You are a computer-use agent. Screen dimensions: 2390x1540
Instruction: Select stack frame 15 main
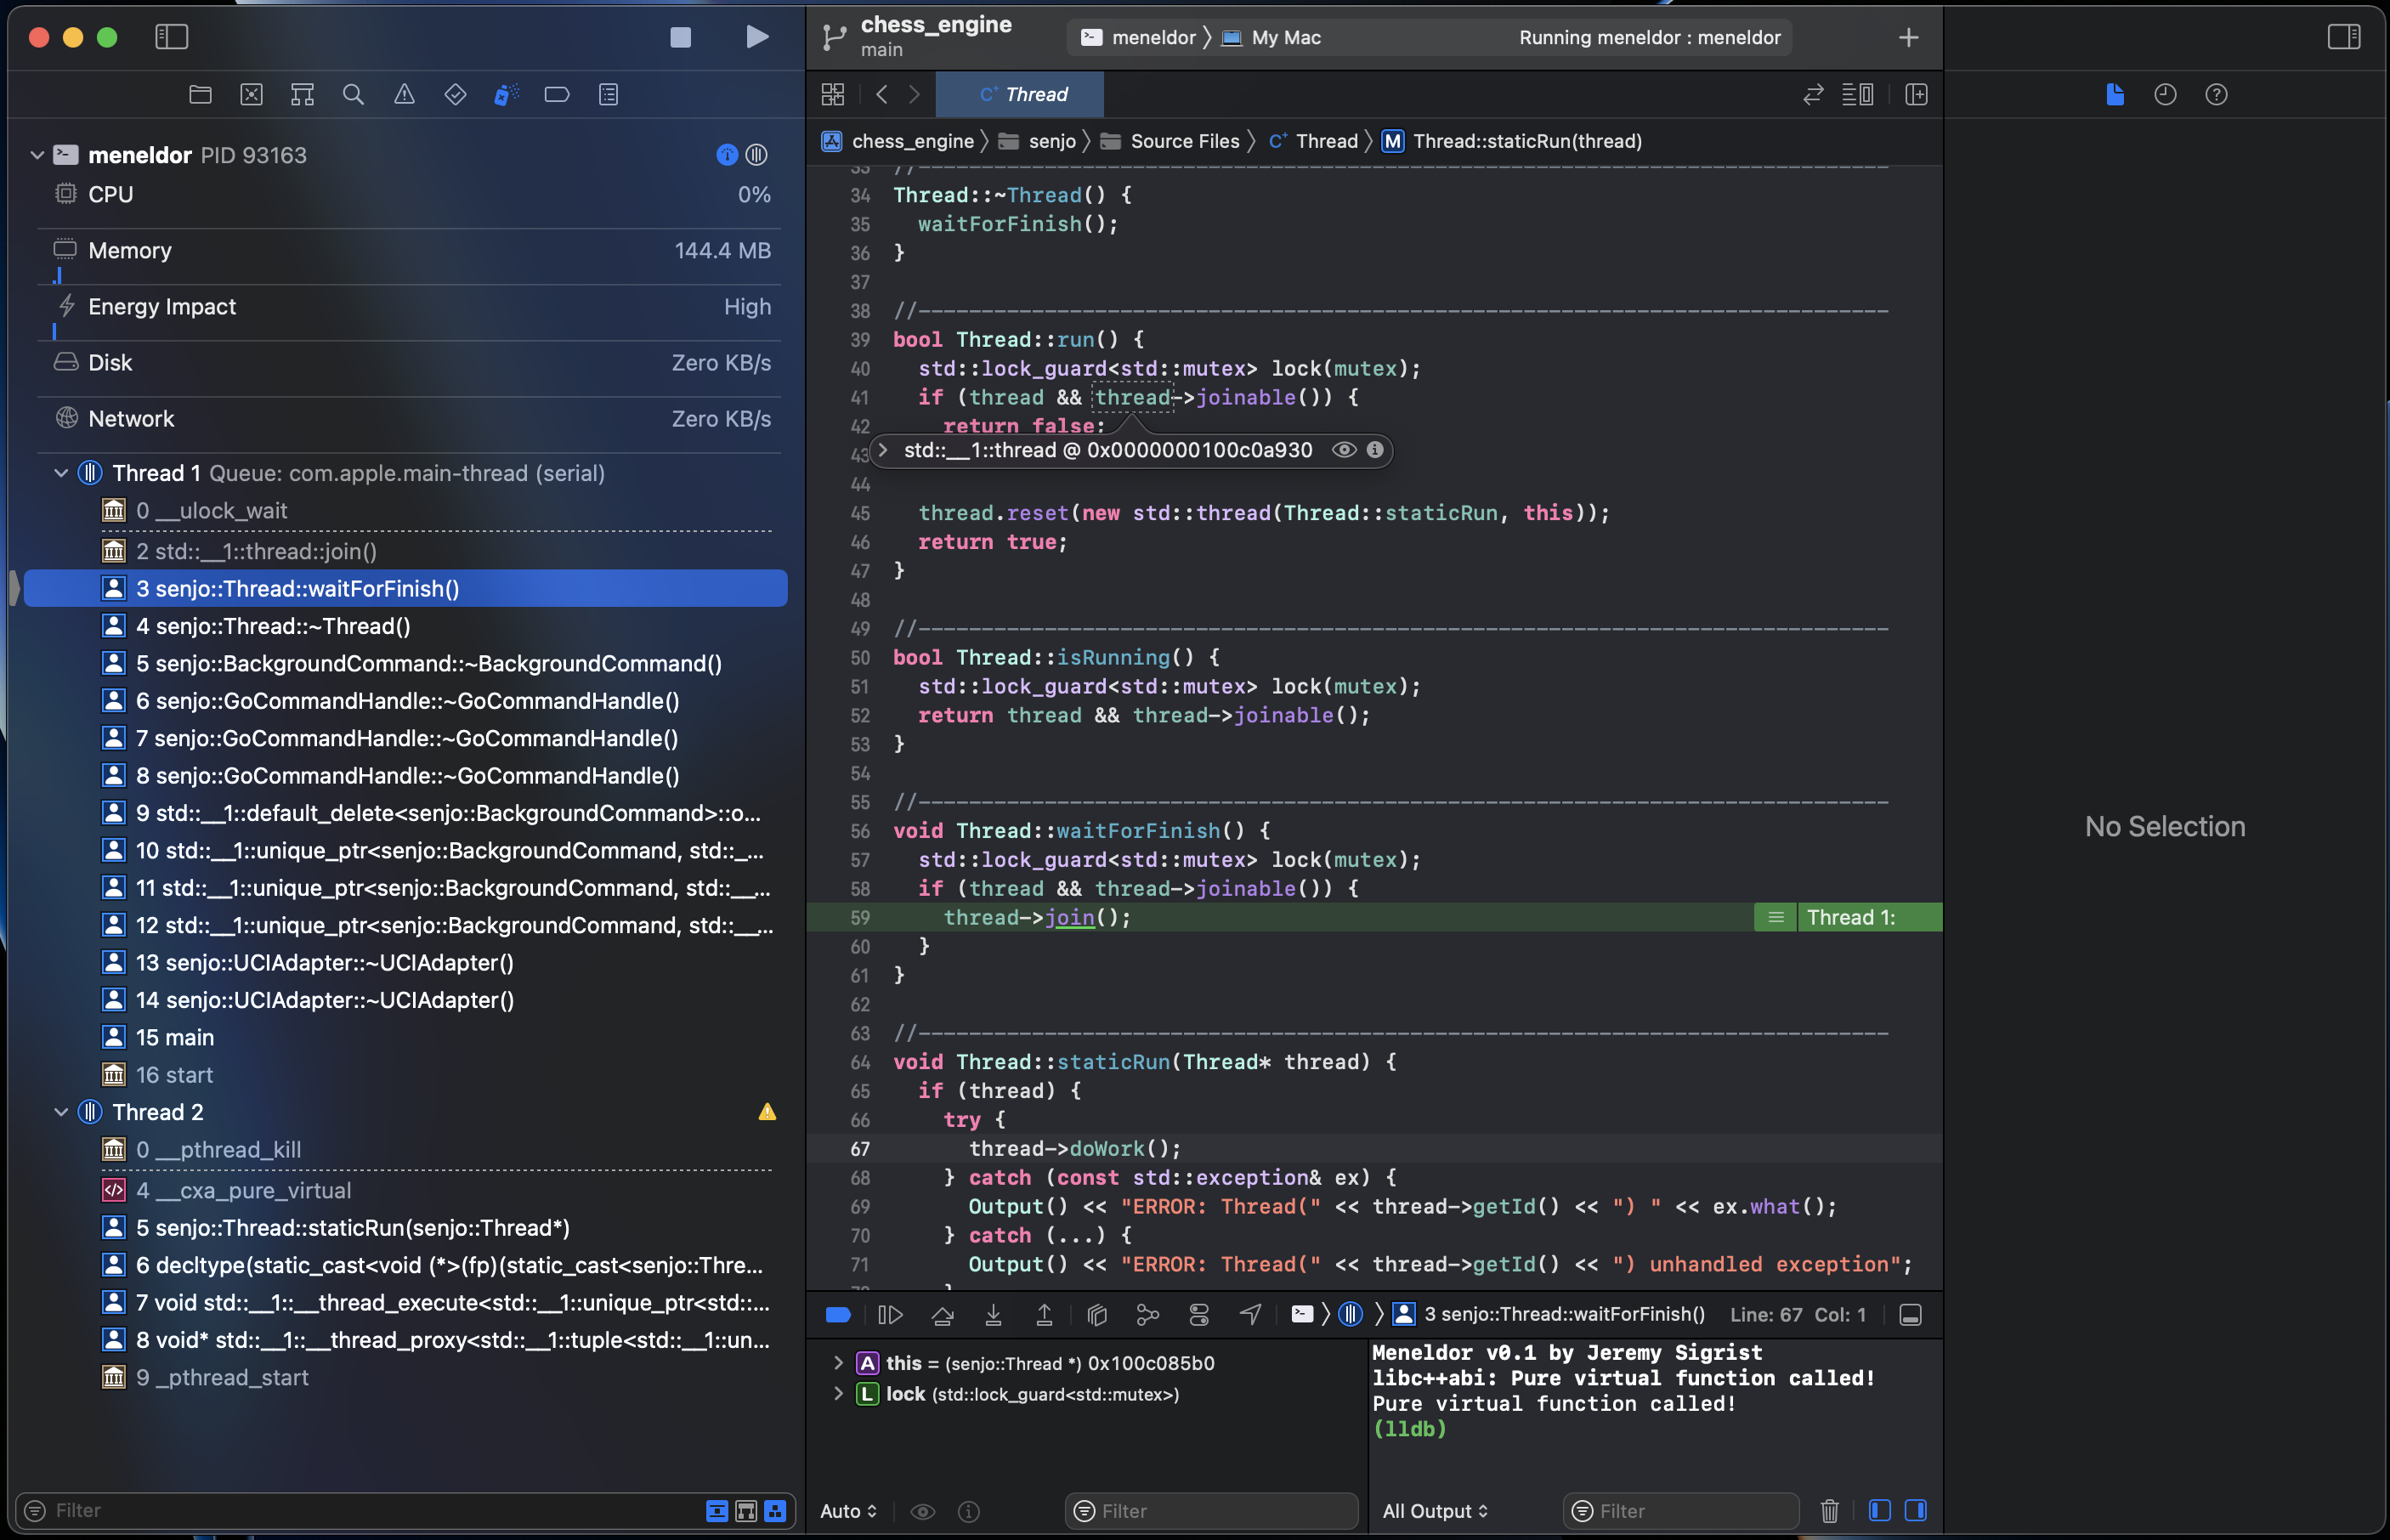click(x=175, y=1037)
